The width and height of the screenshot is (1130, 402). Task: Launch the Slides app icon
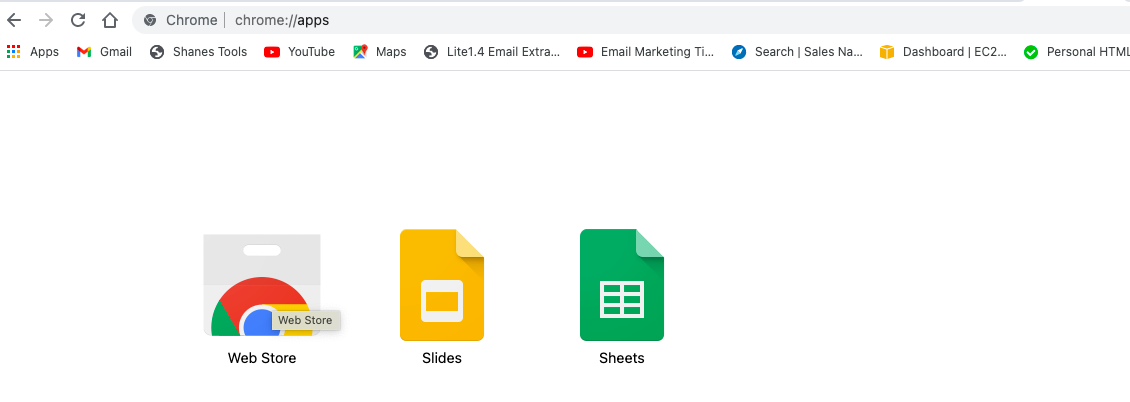442,285
